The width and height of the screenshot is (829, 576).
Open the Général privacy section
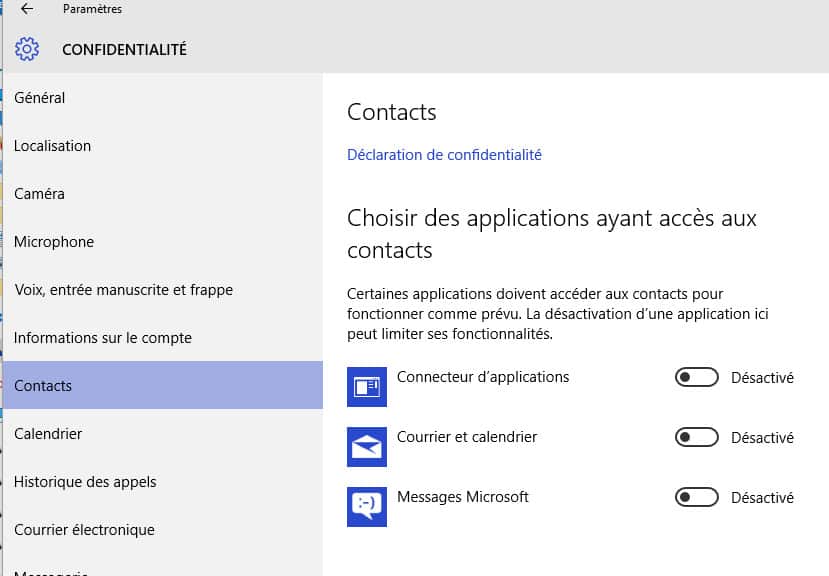pyautogui.click(x=163, y=98)
